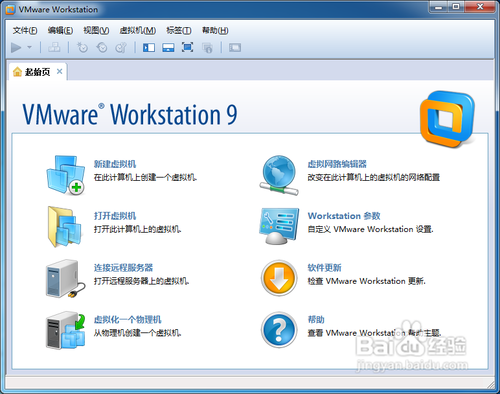Click the 新建虚拟机 icon
The width and height of the screenshot is (500, 394).
coord(66,175)
